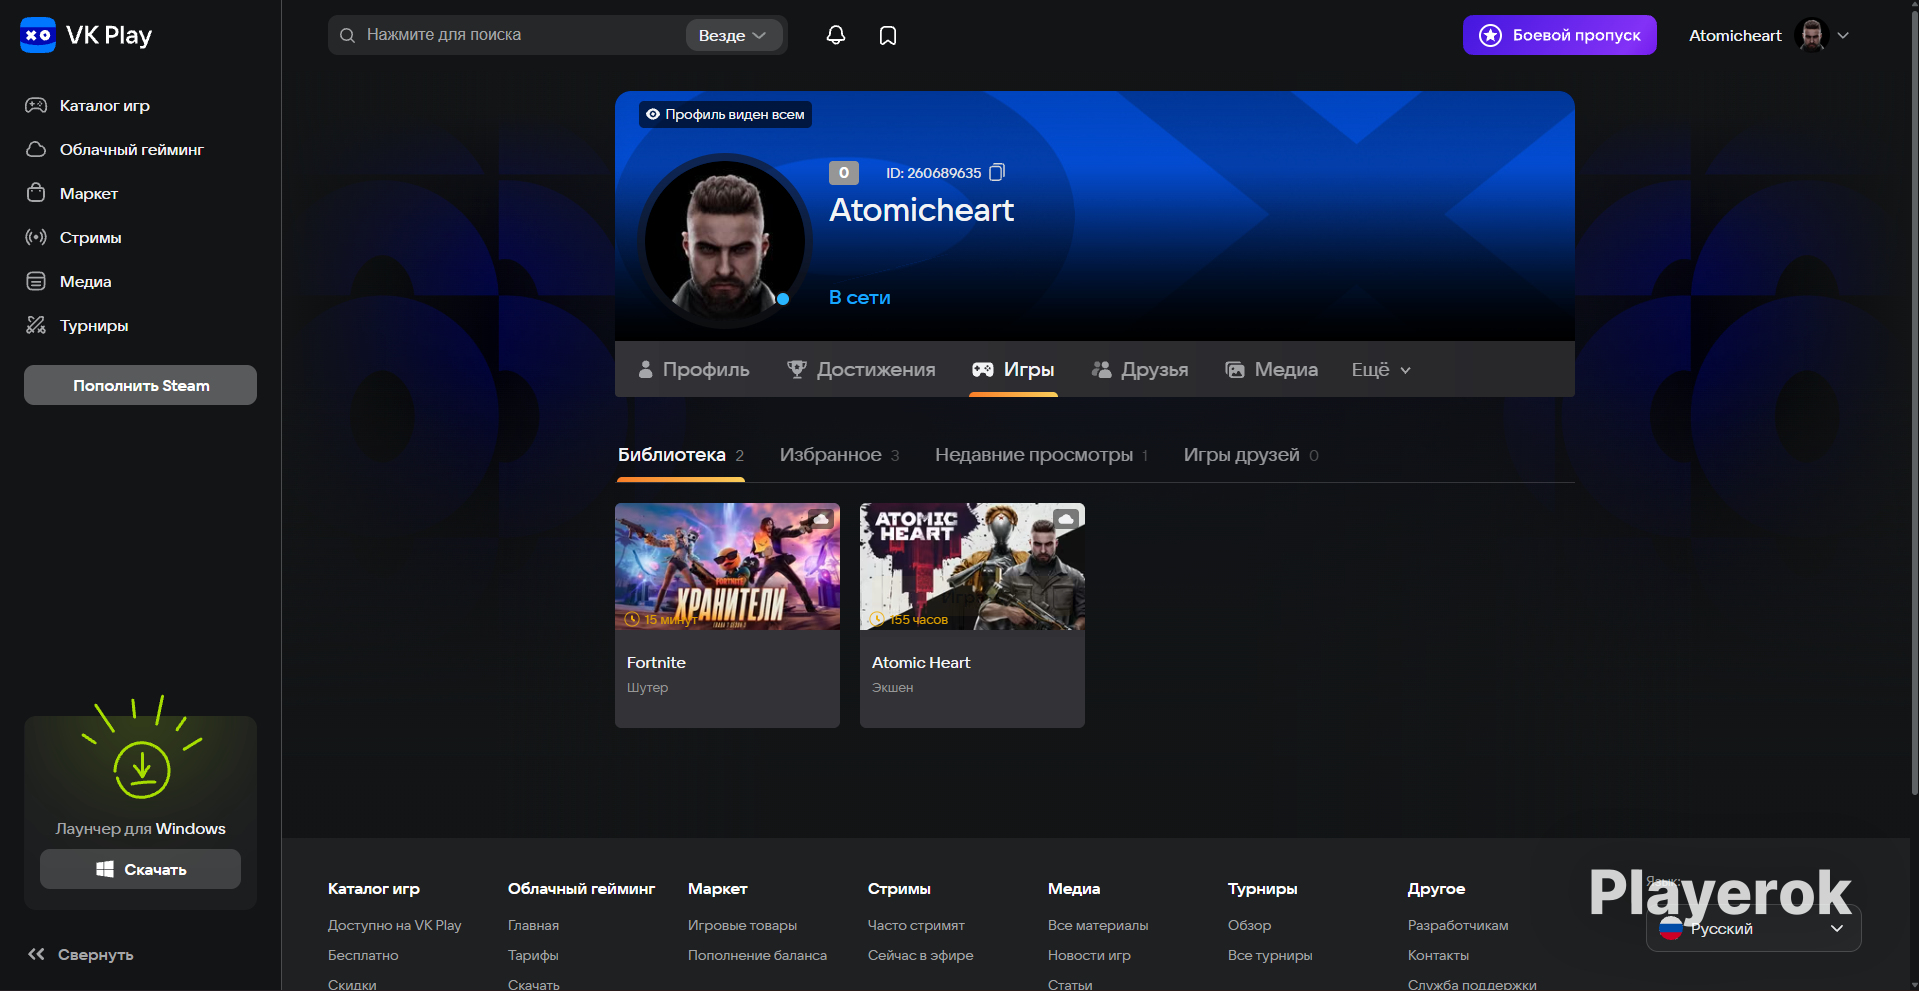Open footer link Сейчас в эфире
1919x991 pixels.
(920, 955)
